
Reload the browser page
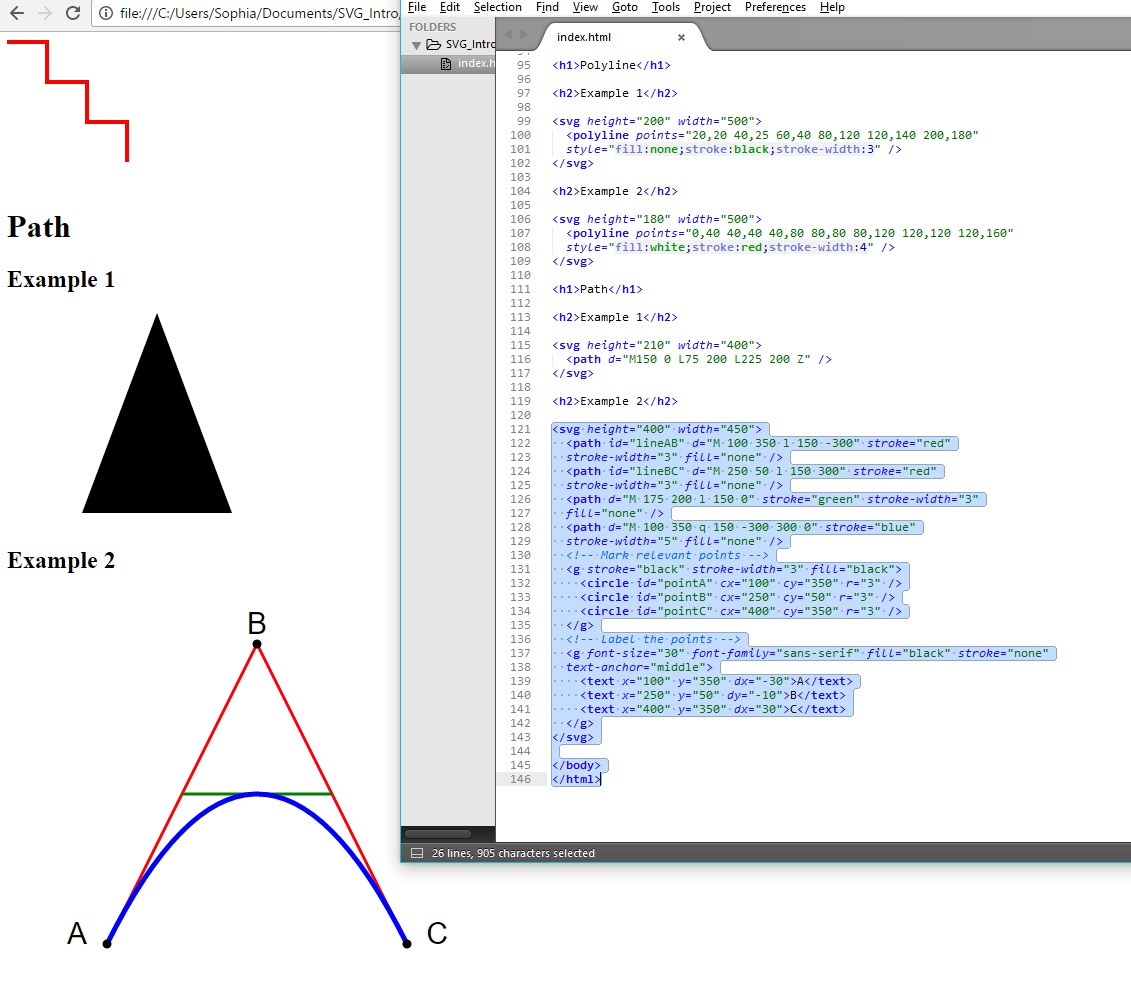coord(73,13)
